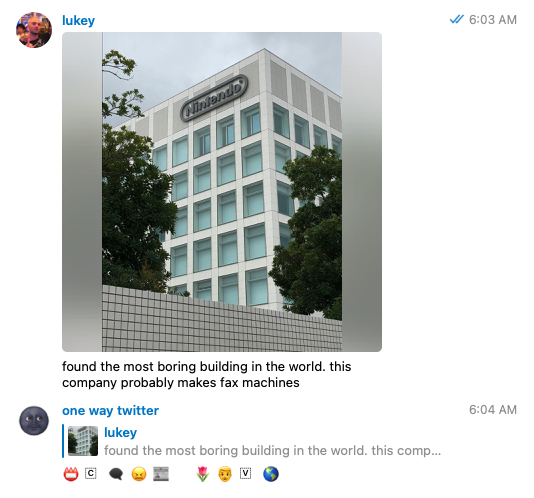Click the red calendar emoji
This screenshot has height=498, width=534.
(x=71, y=474)
